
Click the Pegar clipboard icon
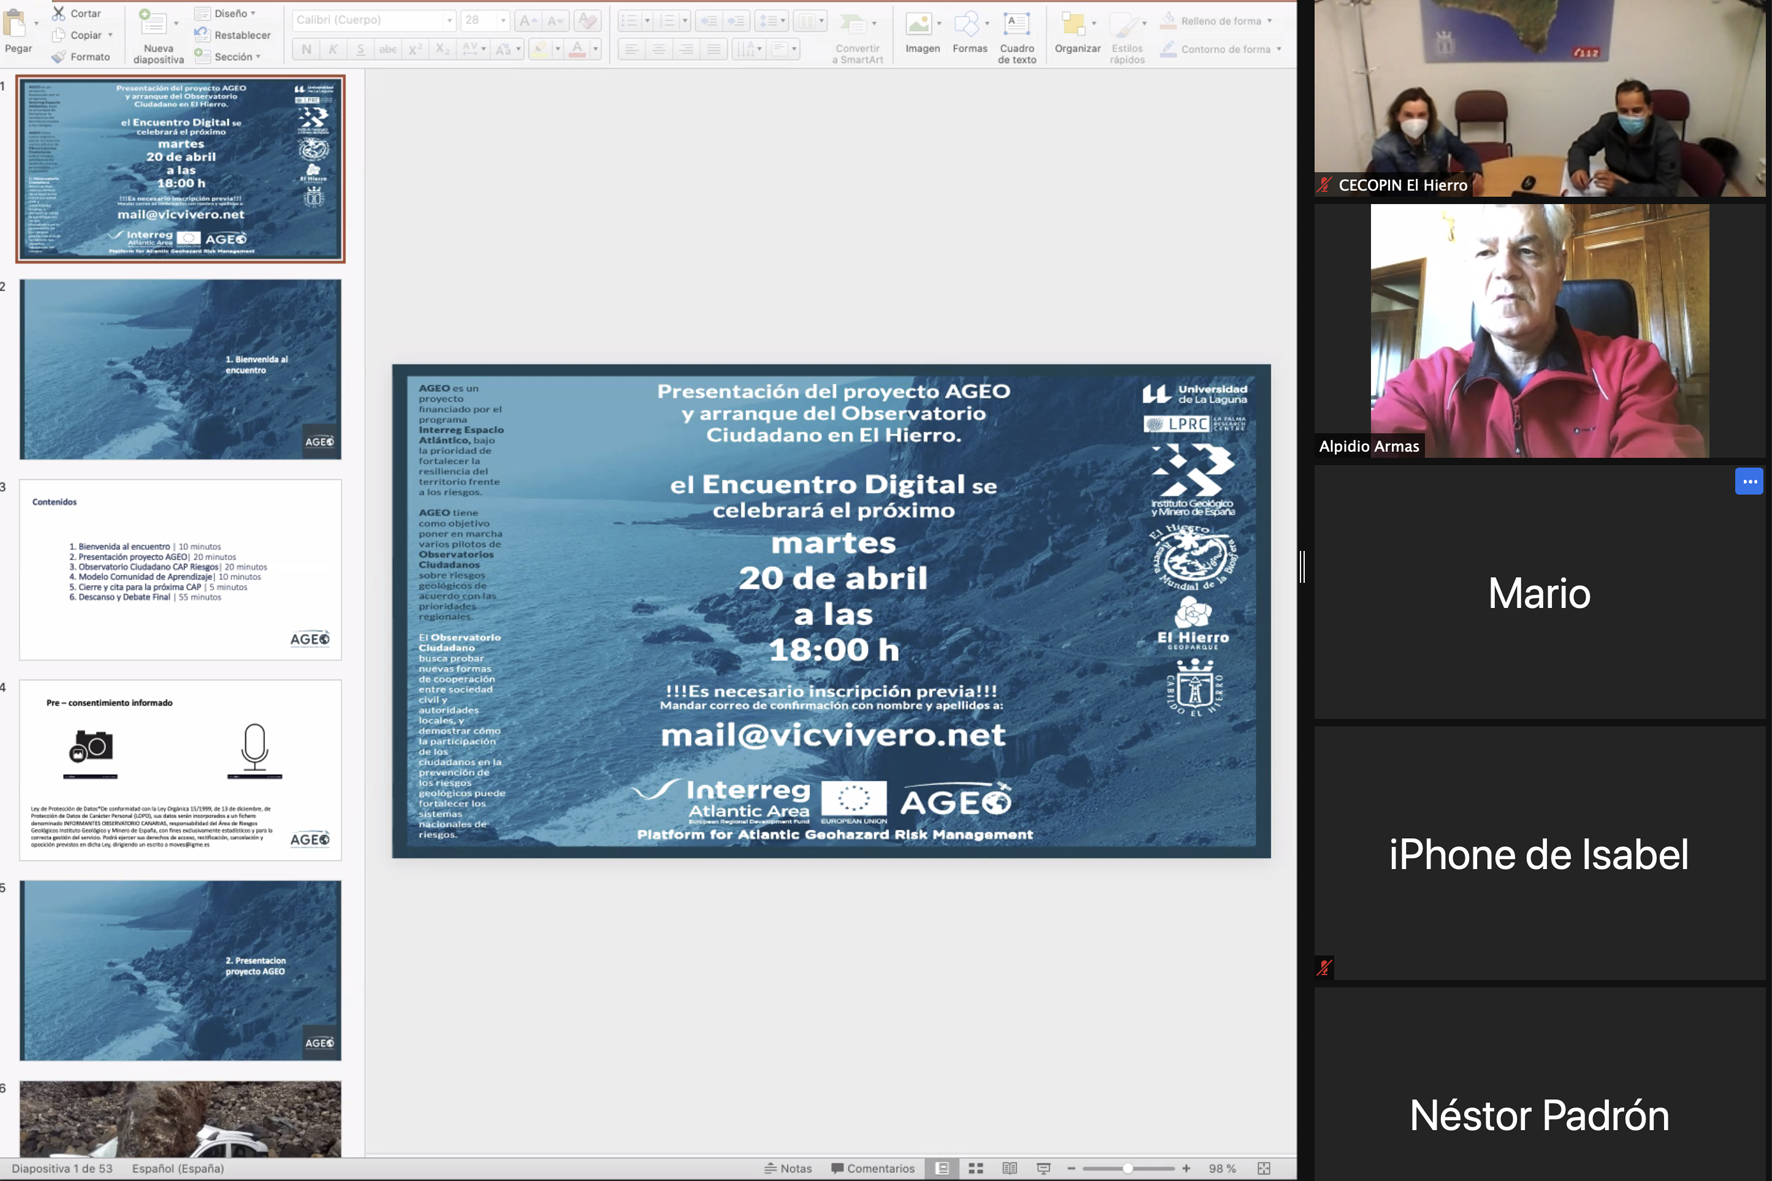coord(15,22)
